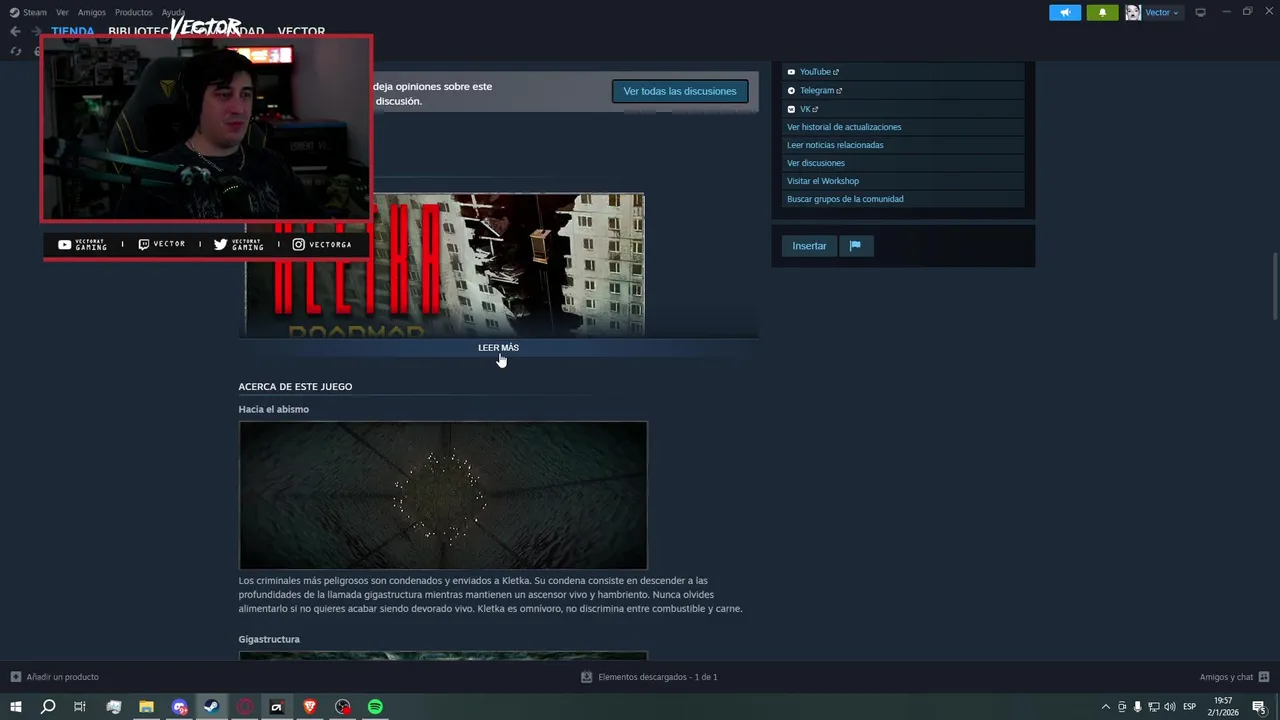This screenshot has height=720, width=1280.
Task: Open the downloads status Elementos descargados
Action: tap(649, 677)
